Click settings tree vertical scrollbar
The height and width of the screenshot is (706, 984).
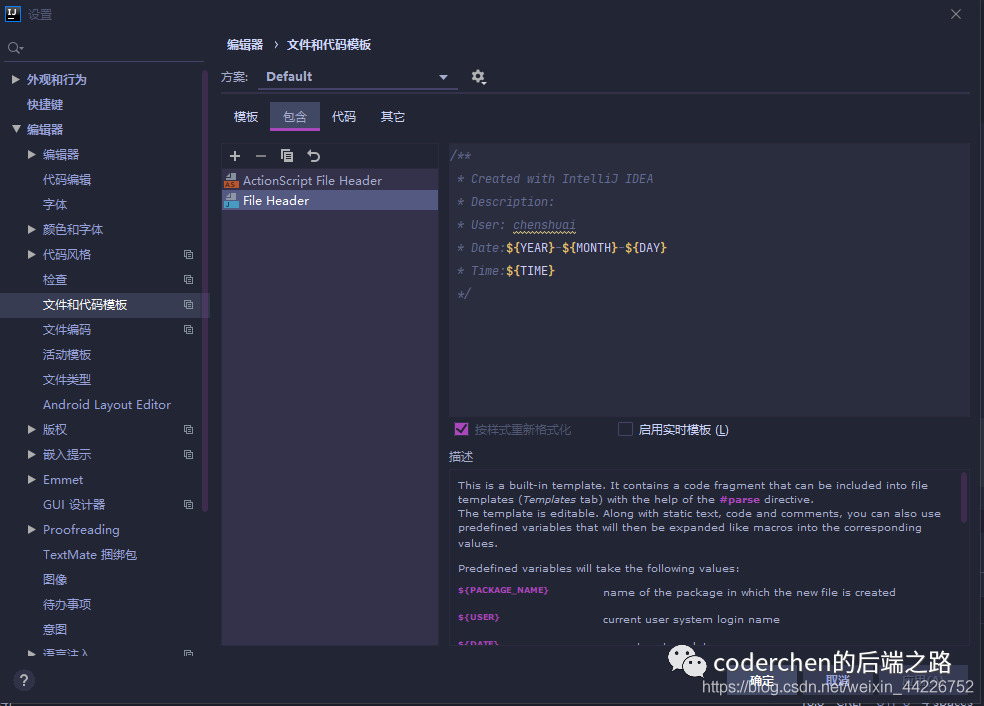tap(205, 292)
